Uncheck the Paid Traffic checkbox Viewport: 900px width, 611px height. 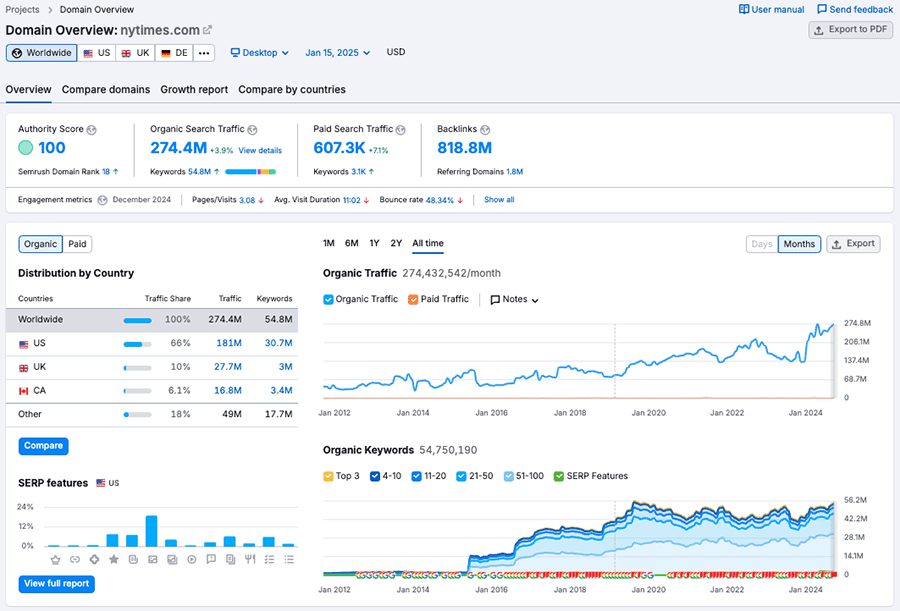tap(413, 299)
